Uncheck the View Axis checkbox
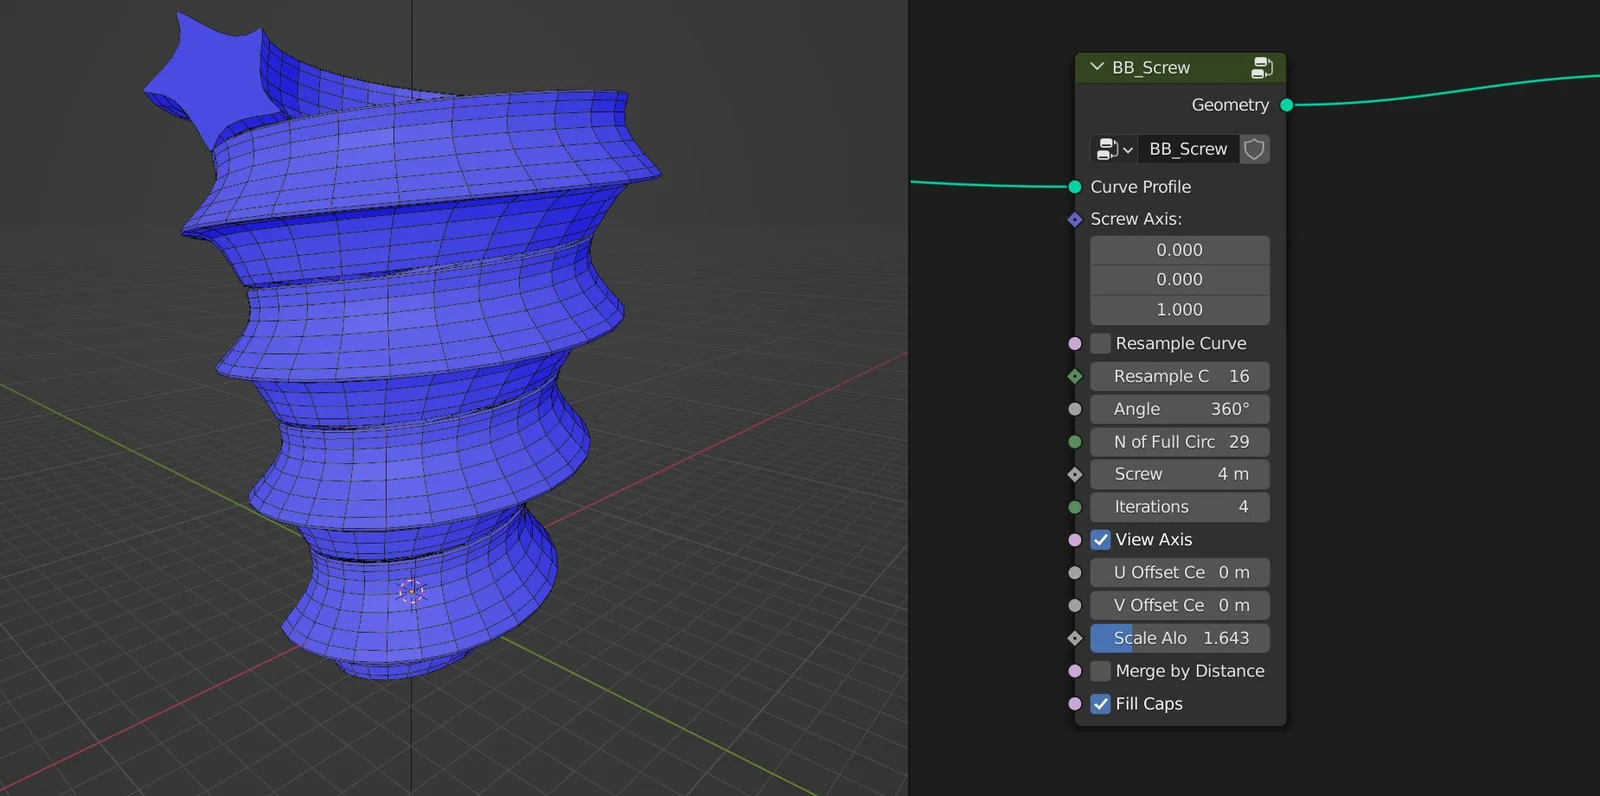The width and height of the screenshot is (1600, 796). coord(1101,540)
